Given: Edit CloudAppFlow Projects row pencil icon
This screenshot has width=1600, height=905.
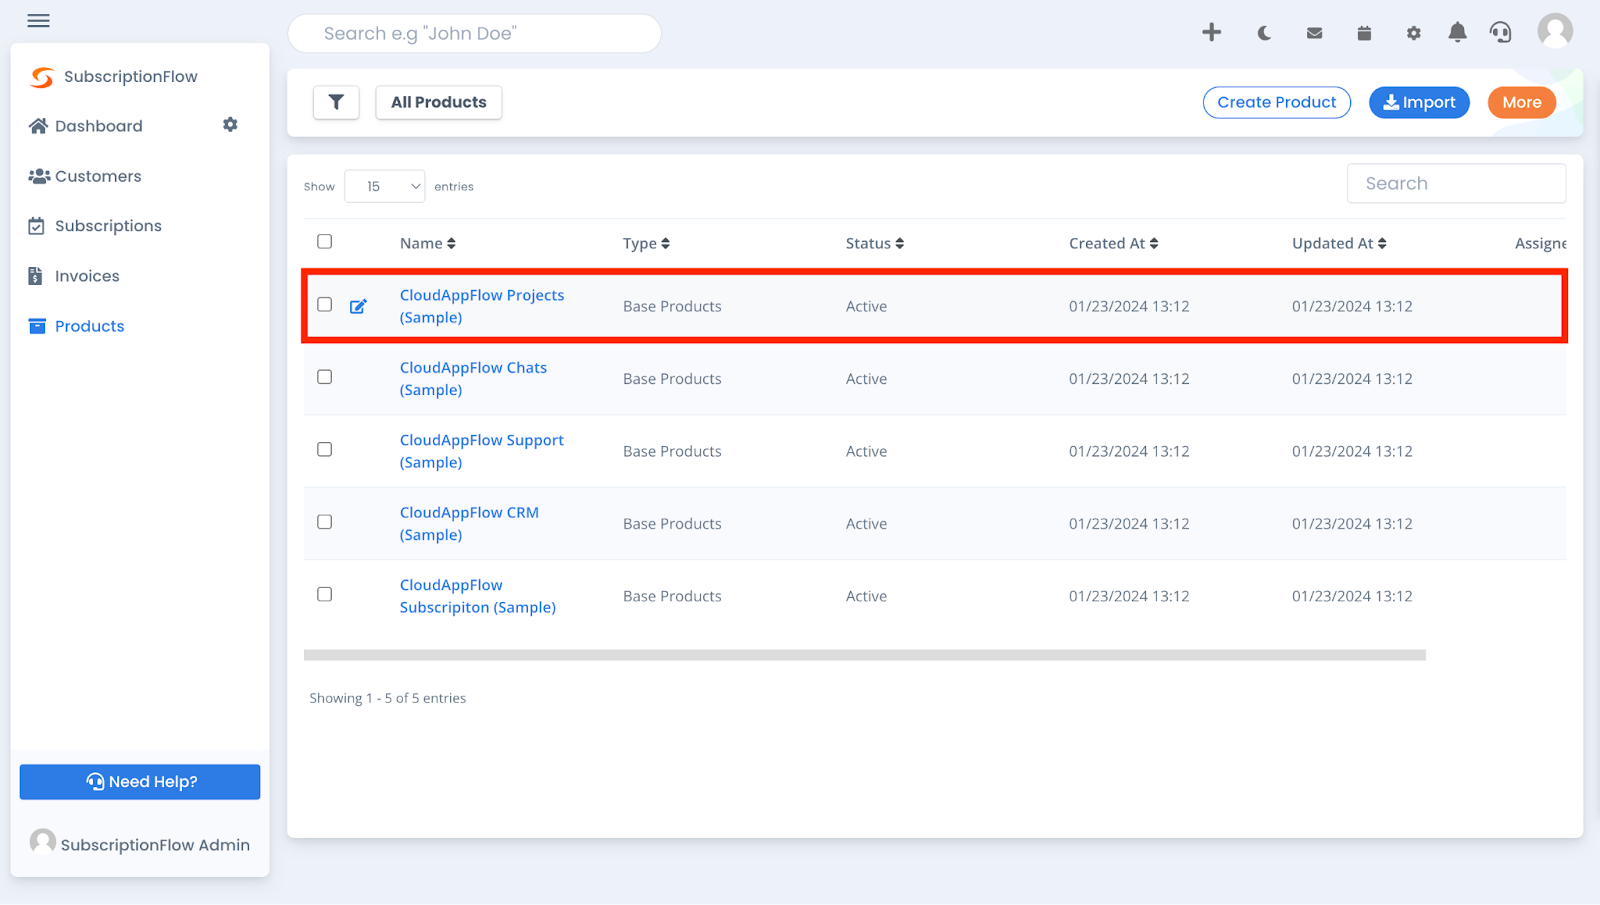Looking at the screenshot, I should 358,306.
